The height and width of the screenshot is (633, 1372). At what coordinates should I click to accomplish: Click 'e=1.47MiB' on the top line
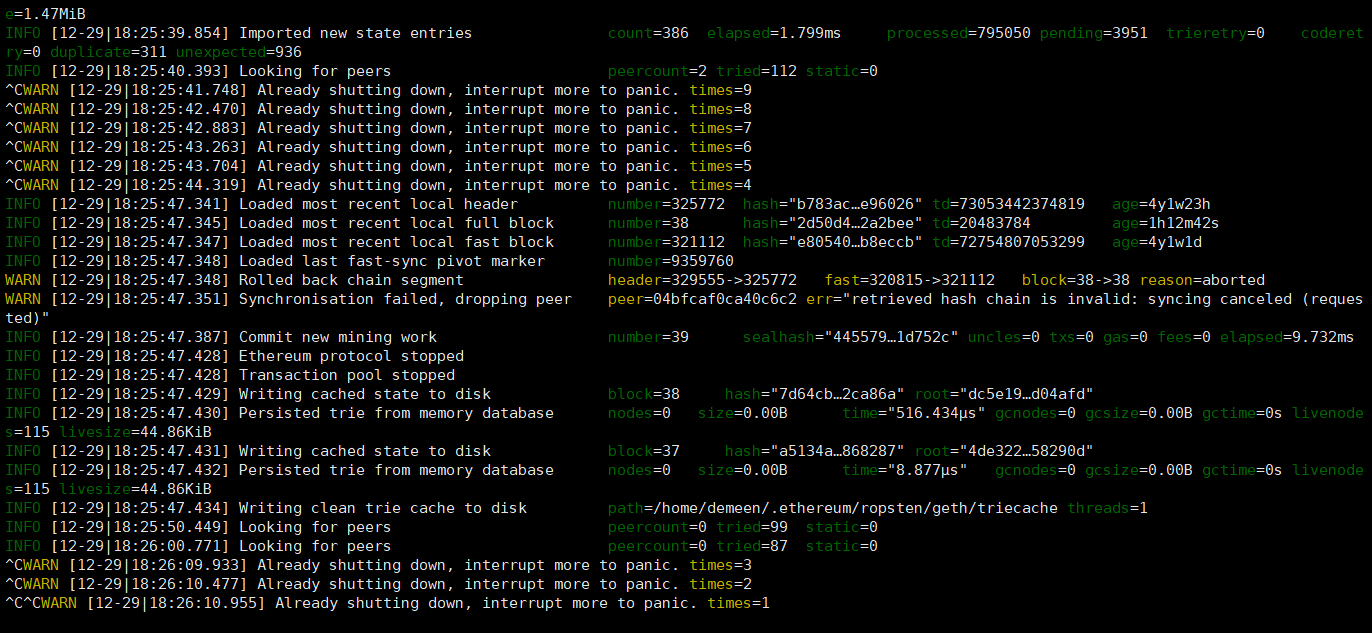[45, 14]
